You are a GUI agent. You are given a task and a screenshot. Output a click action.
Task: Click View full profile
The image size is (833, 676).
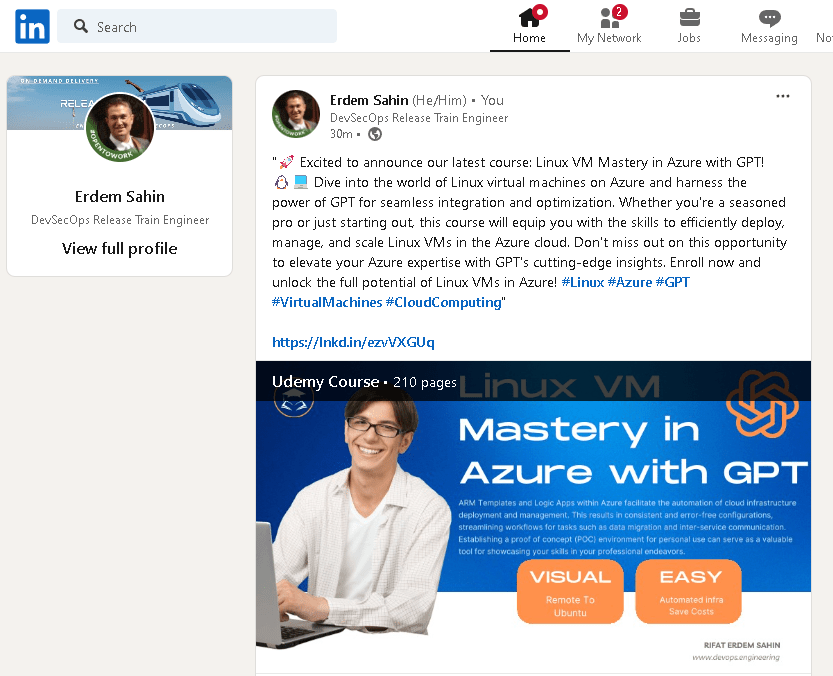(x=120, y=248)
